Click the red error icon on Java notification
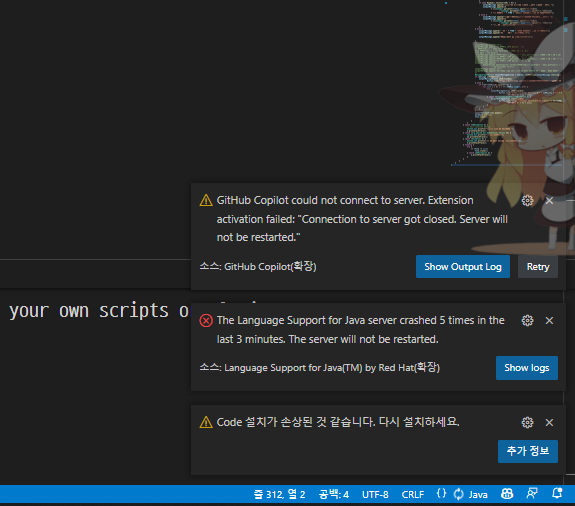 pyautogui.click(x=206, y=321)
